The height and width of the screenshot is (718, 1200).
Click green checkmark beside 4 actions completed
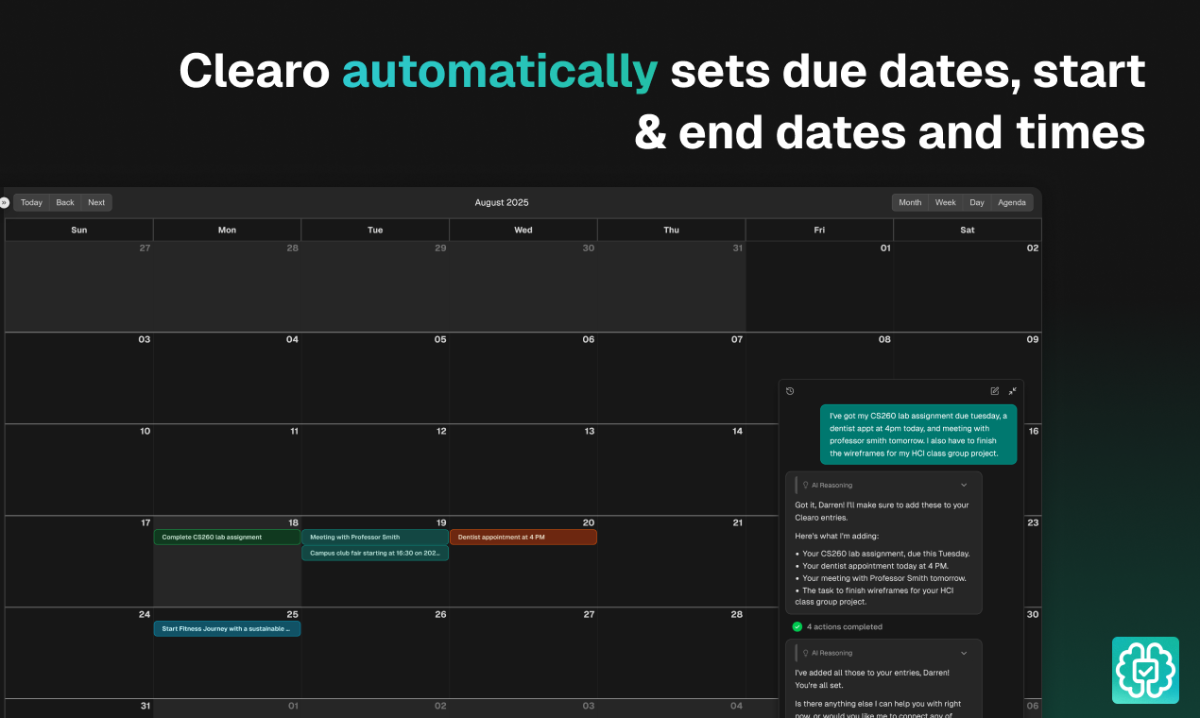[x=797, y=627]
